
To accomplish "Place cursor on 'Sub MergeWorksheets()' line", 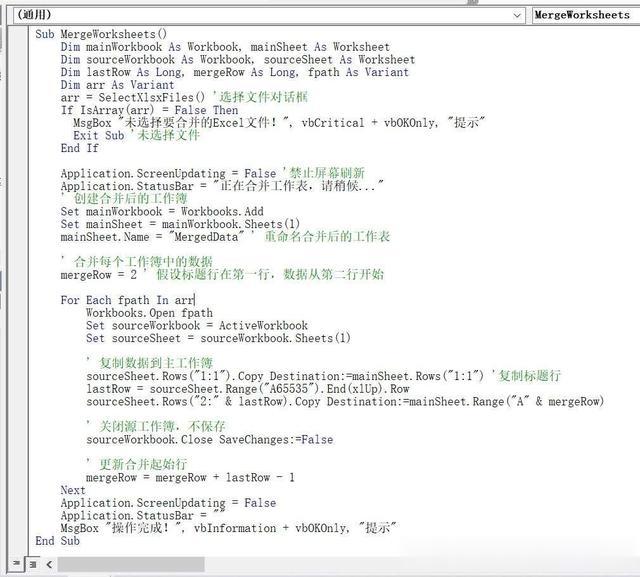I will tap(101, 34).
